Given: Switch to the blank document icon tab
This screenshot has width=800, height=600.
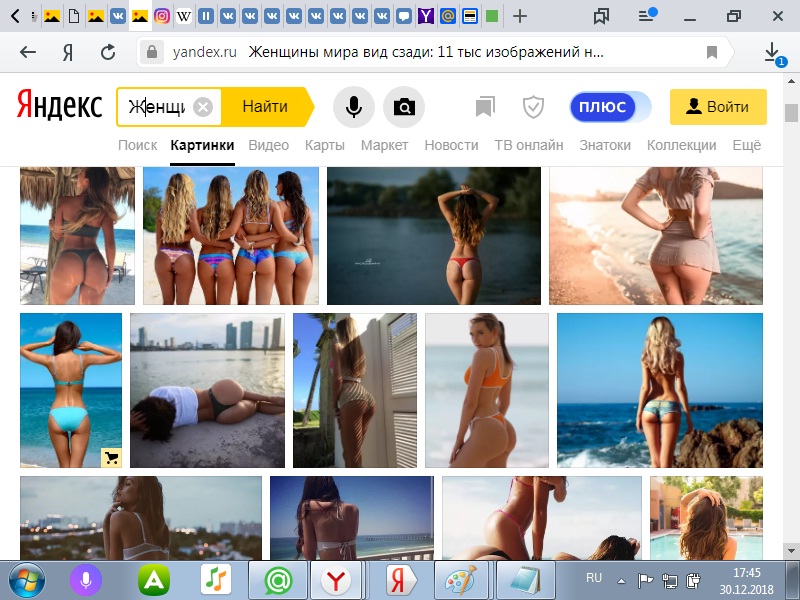Looking at the screenshot, I should pos(74,16).
